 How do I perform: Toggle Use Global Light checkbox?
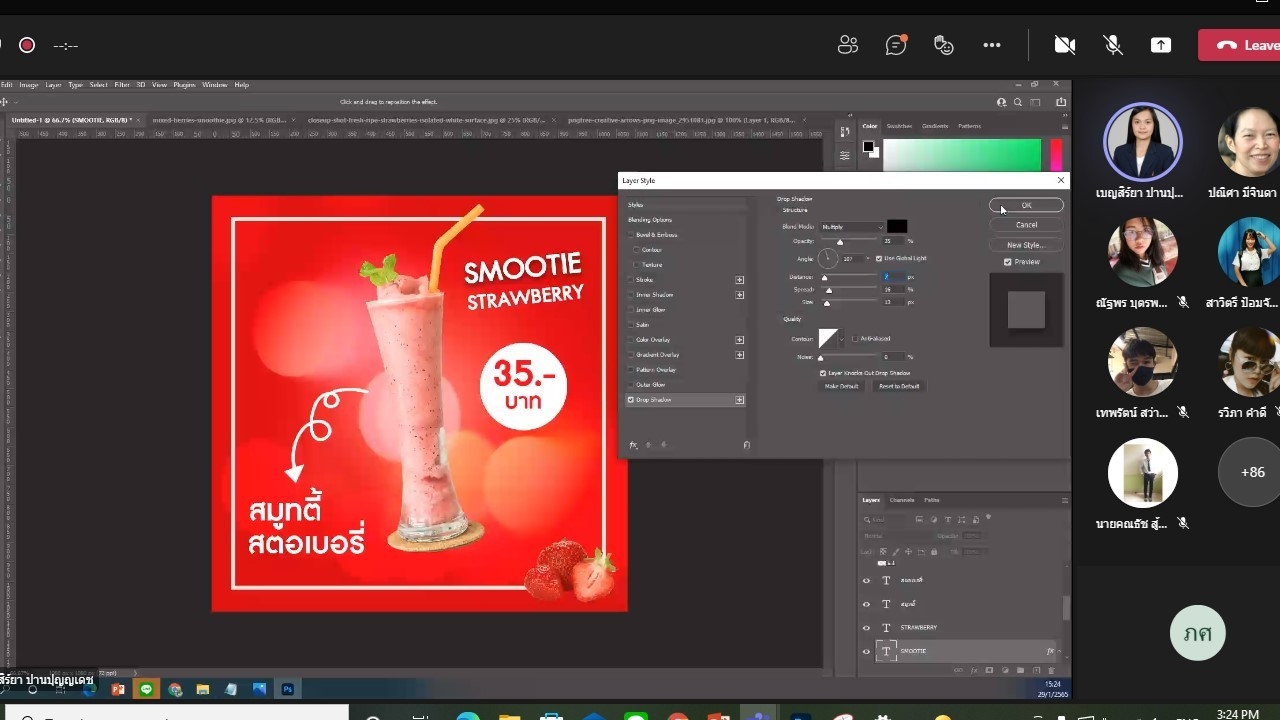(879, 258)
